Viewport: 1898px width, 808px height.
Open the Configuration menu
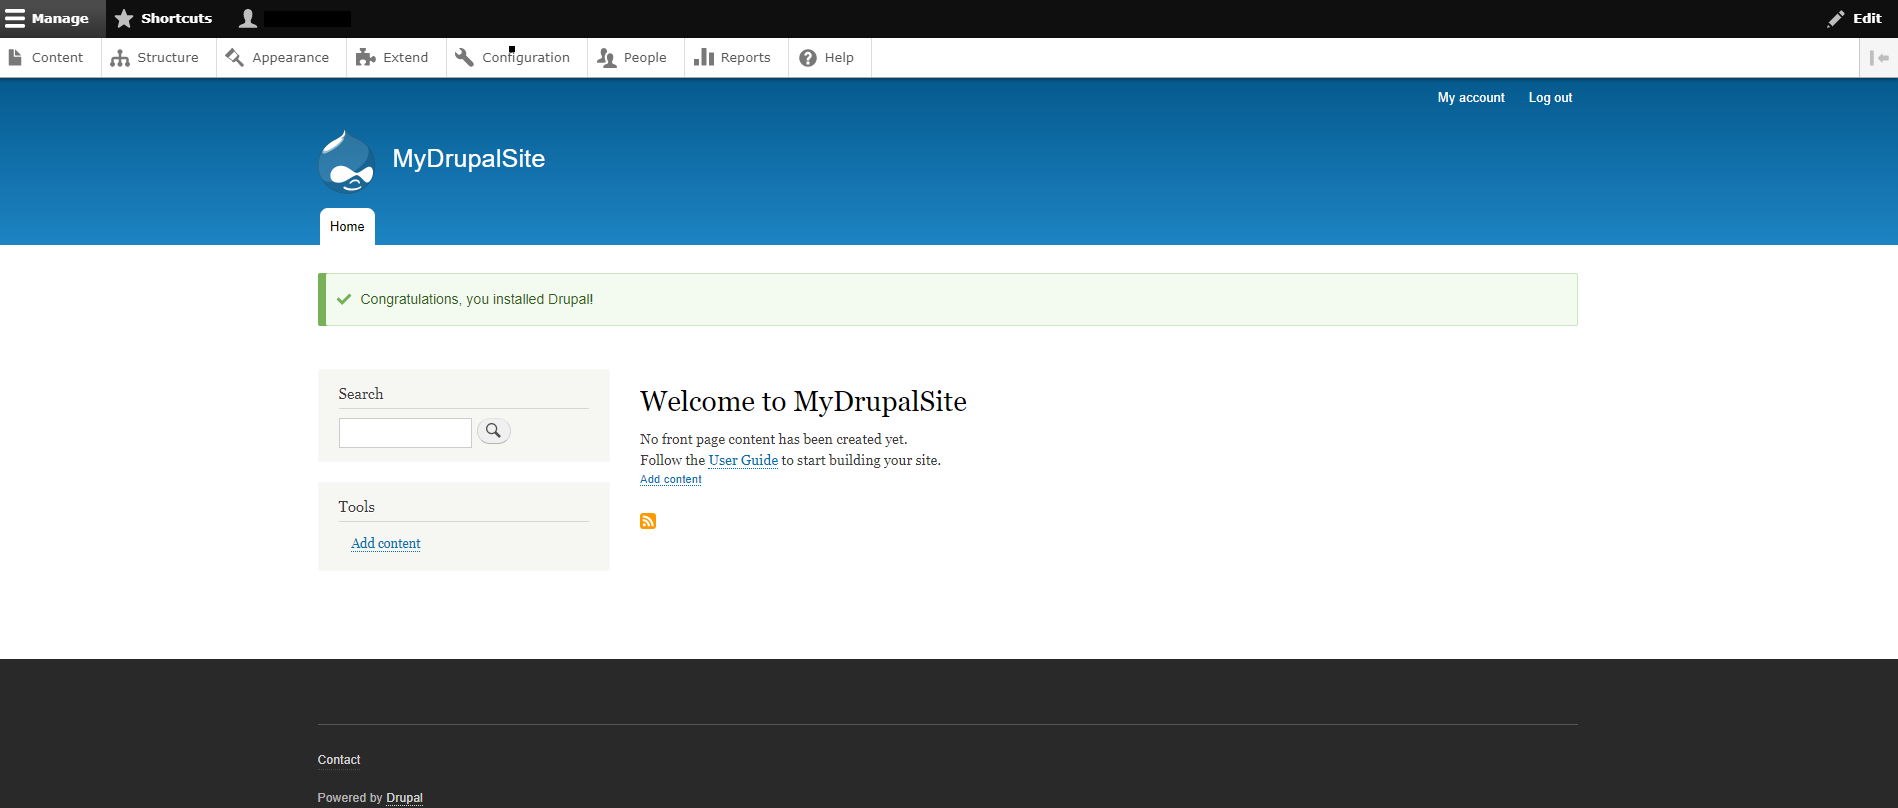(513, 58)
